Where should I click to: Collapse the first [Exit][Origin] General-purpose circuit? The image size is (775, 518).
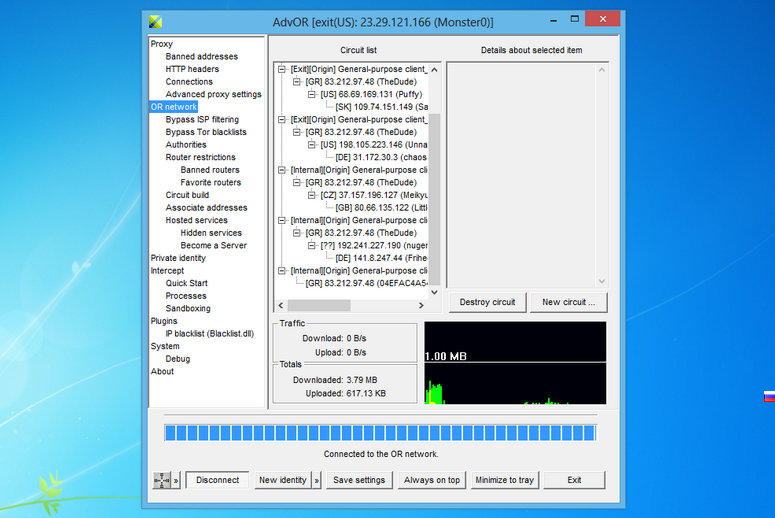tap(282, 69)
